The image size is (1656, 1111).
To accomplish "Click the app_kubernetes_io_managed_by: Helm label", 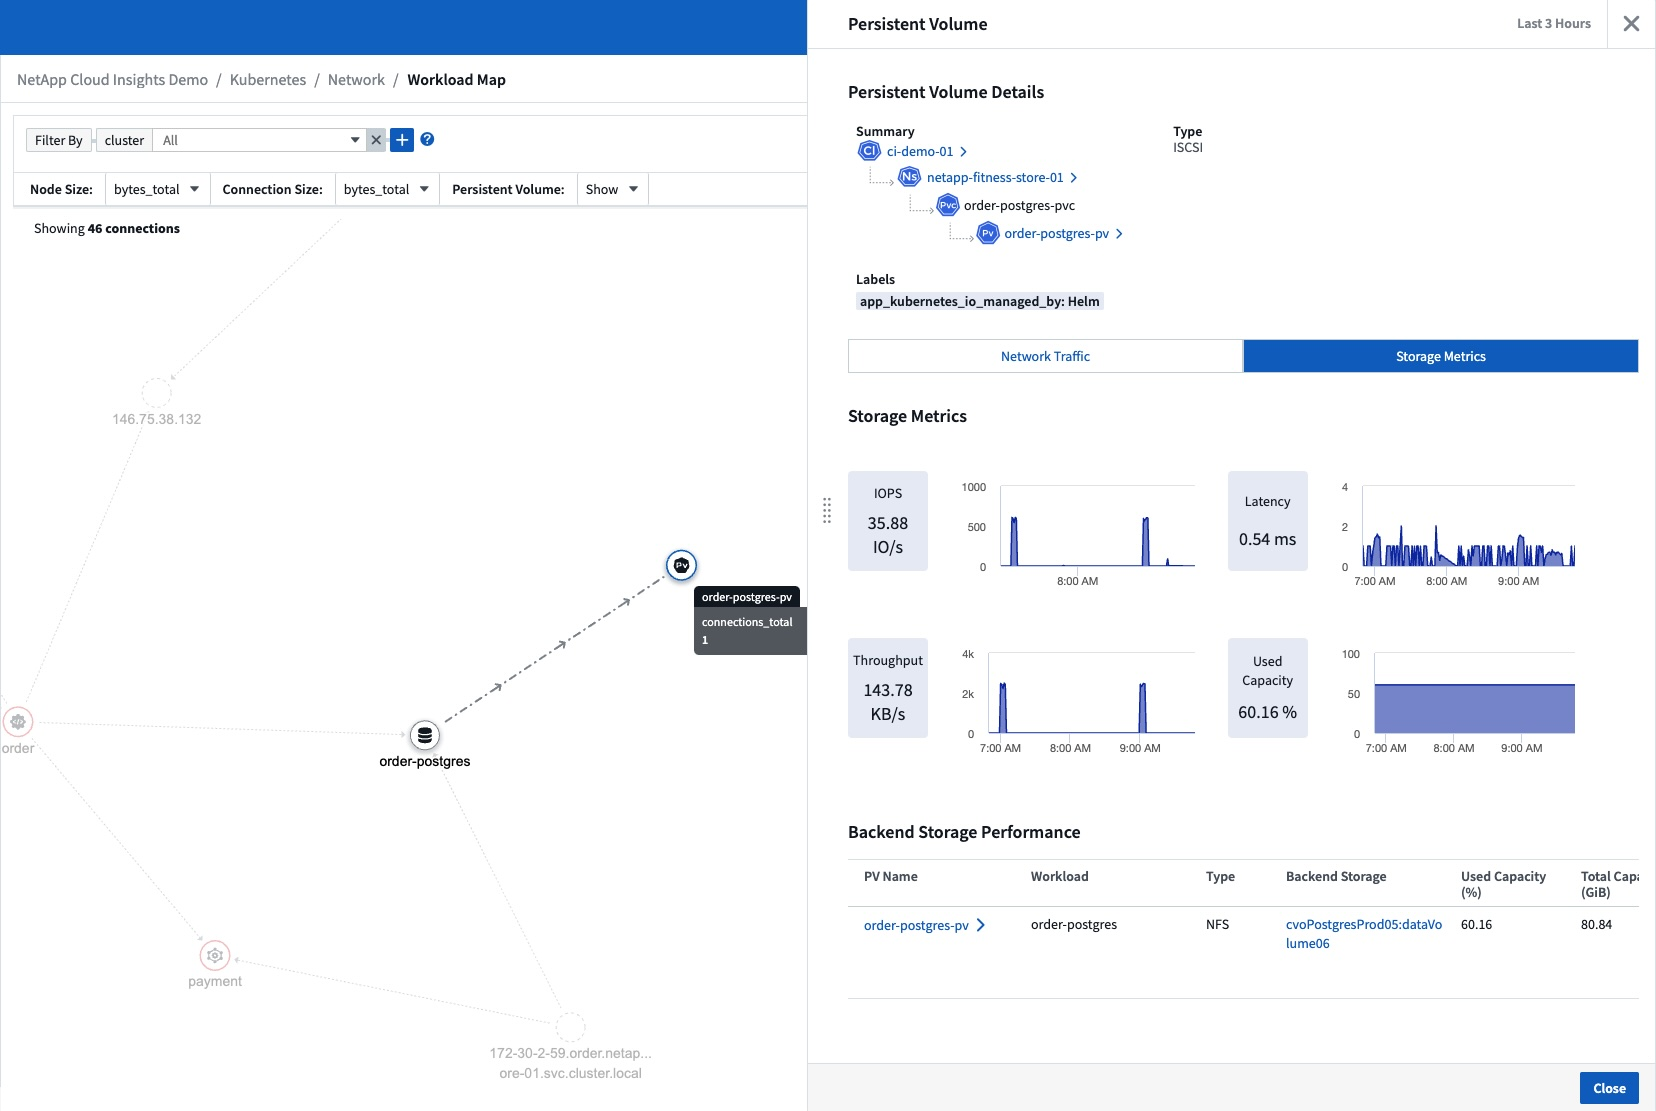I will pyautogui.click(x=980, y=302).
